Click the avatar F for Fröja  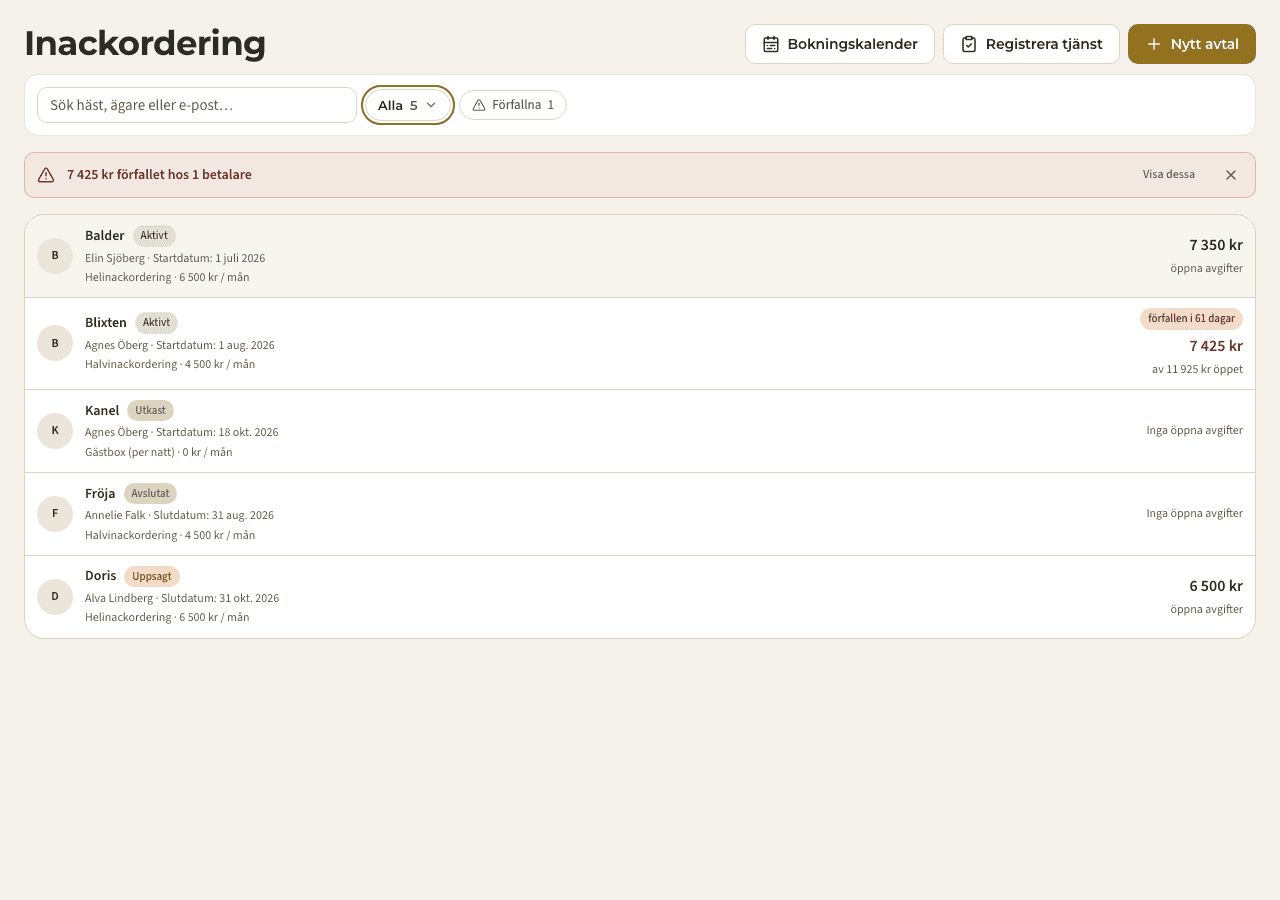point(55,514)
